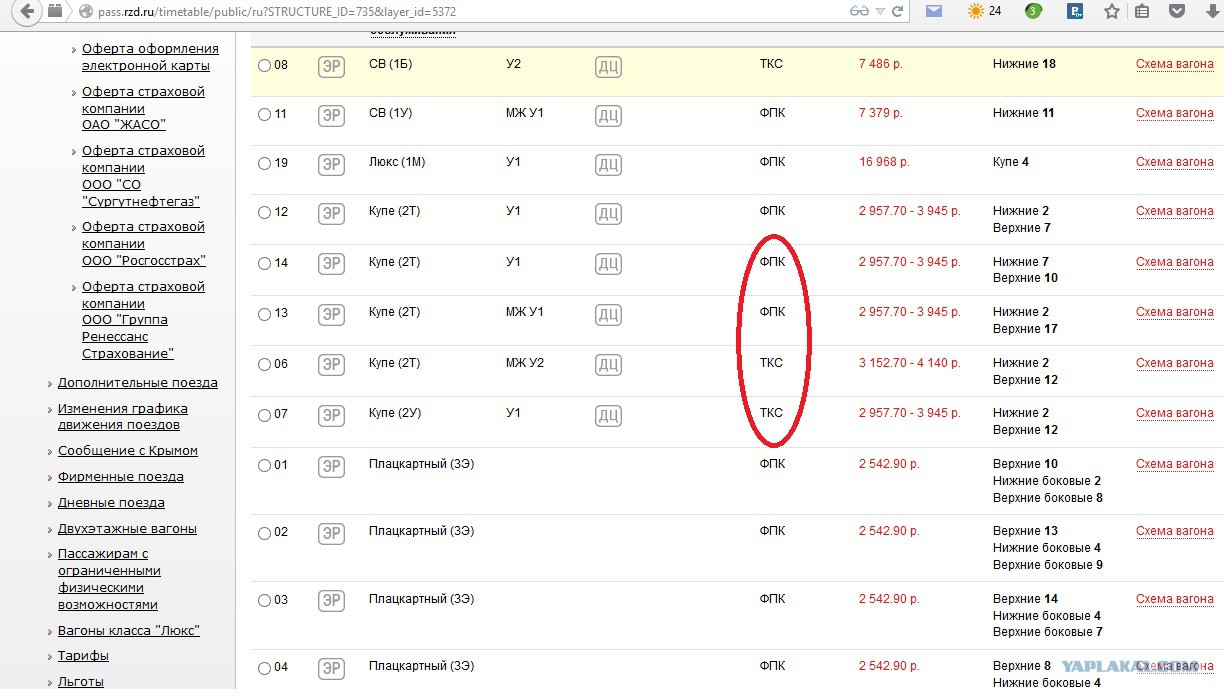This screenshot has height=696, width=1224.
Task: Click the ДЦ icon in wagon 14 row
Action: pyautogui.click(x=608, y=265)
